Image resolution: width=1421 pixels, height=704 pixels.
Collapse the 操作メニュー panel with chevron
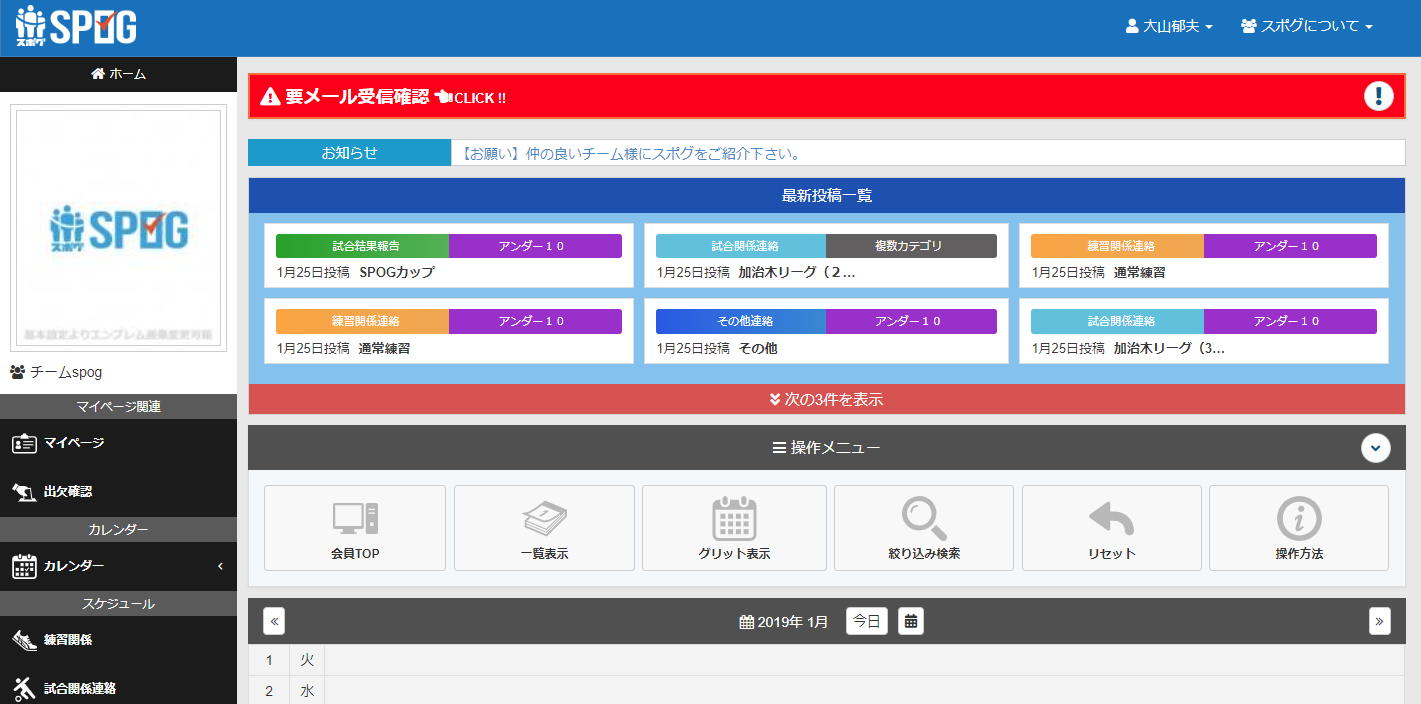pos(1376,448)
